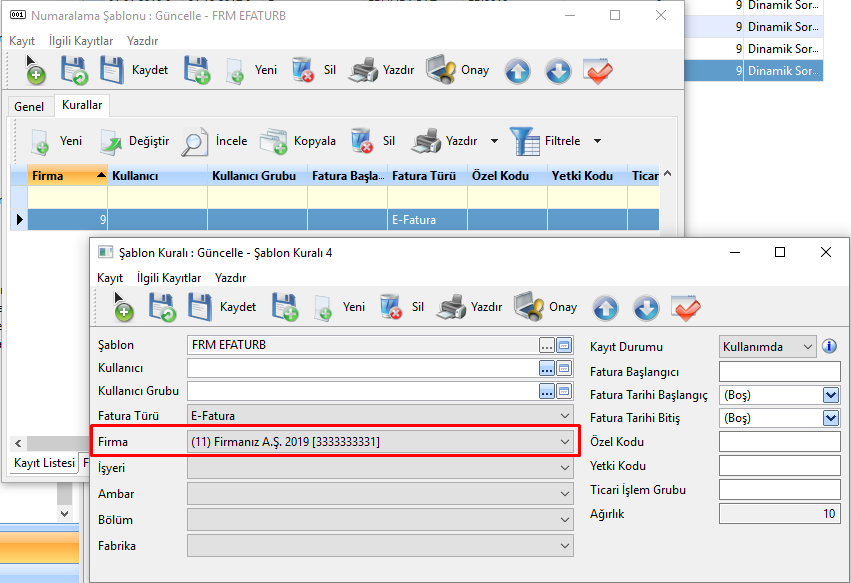Expand the Bölüm dropdown
This screenshot has width=851, height=583.
pyautogui.click(x=564, y=519)
